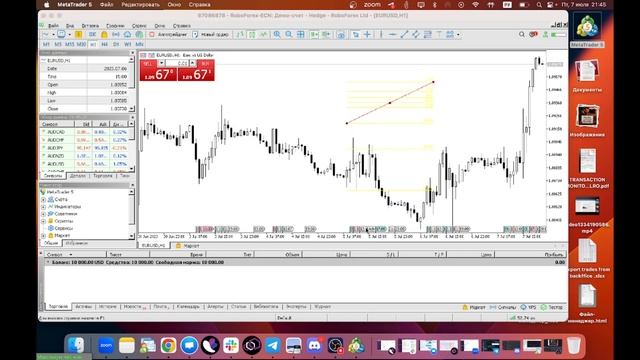Viewport: 640px width, 360px height.
Task: Open Telegram from the Dock
Action: tap(272, 345)
